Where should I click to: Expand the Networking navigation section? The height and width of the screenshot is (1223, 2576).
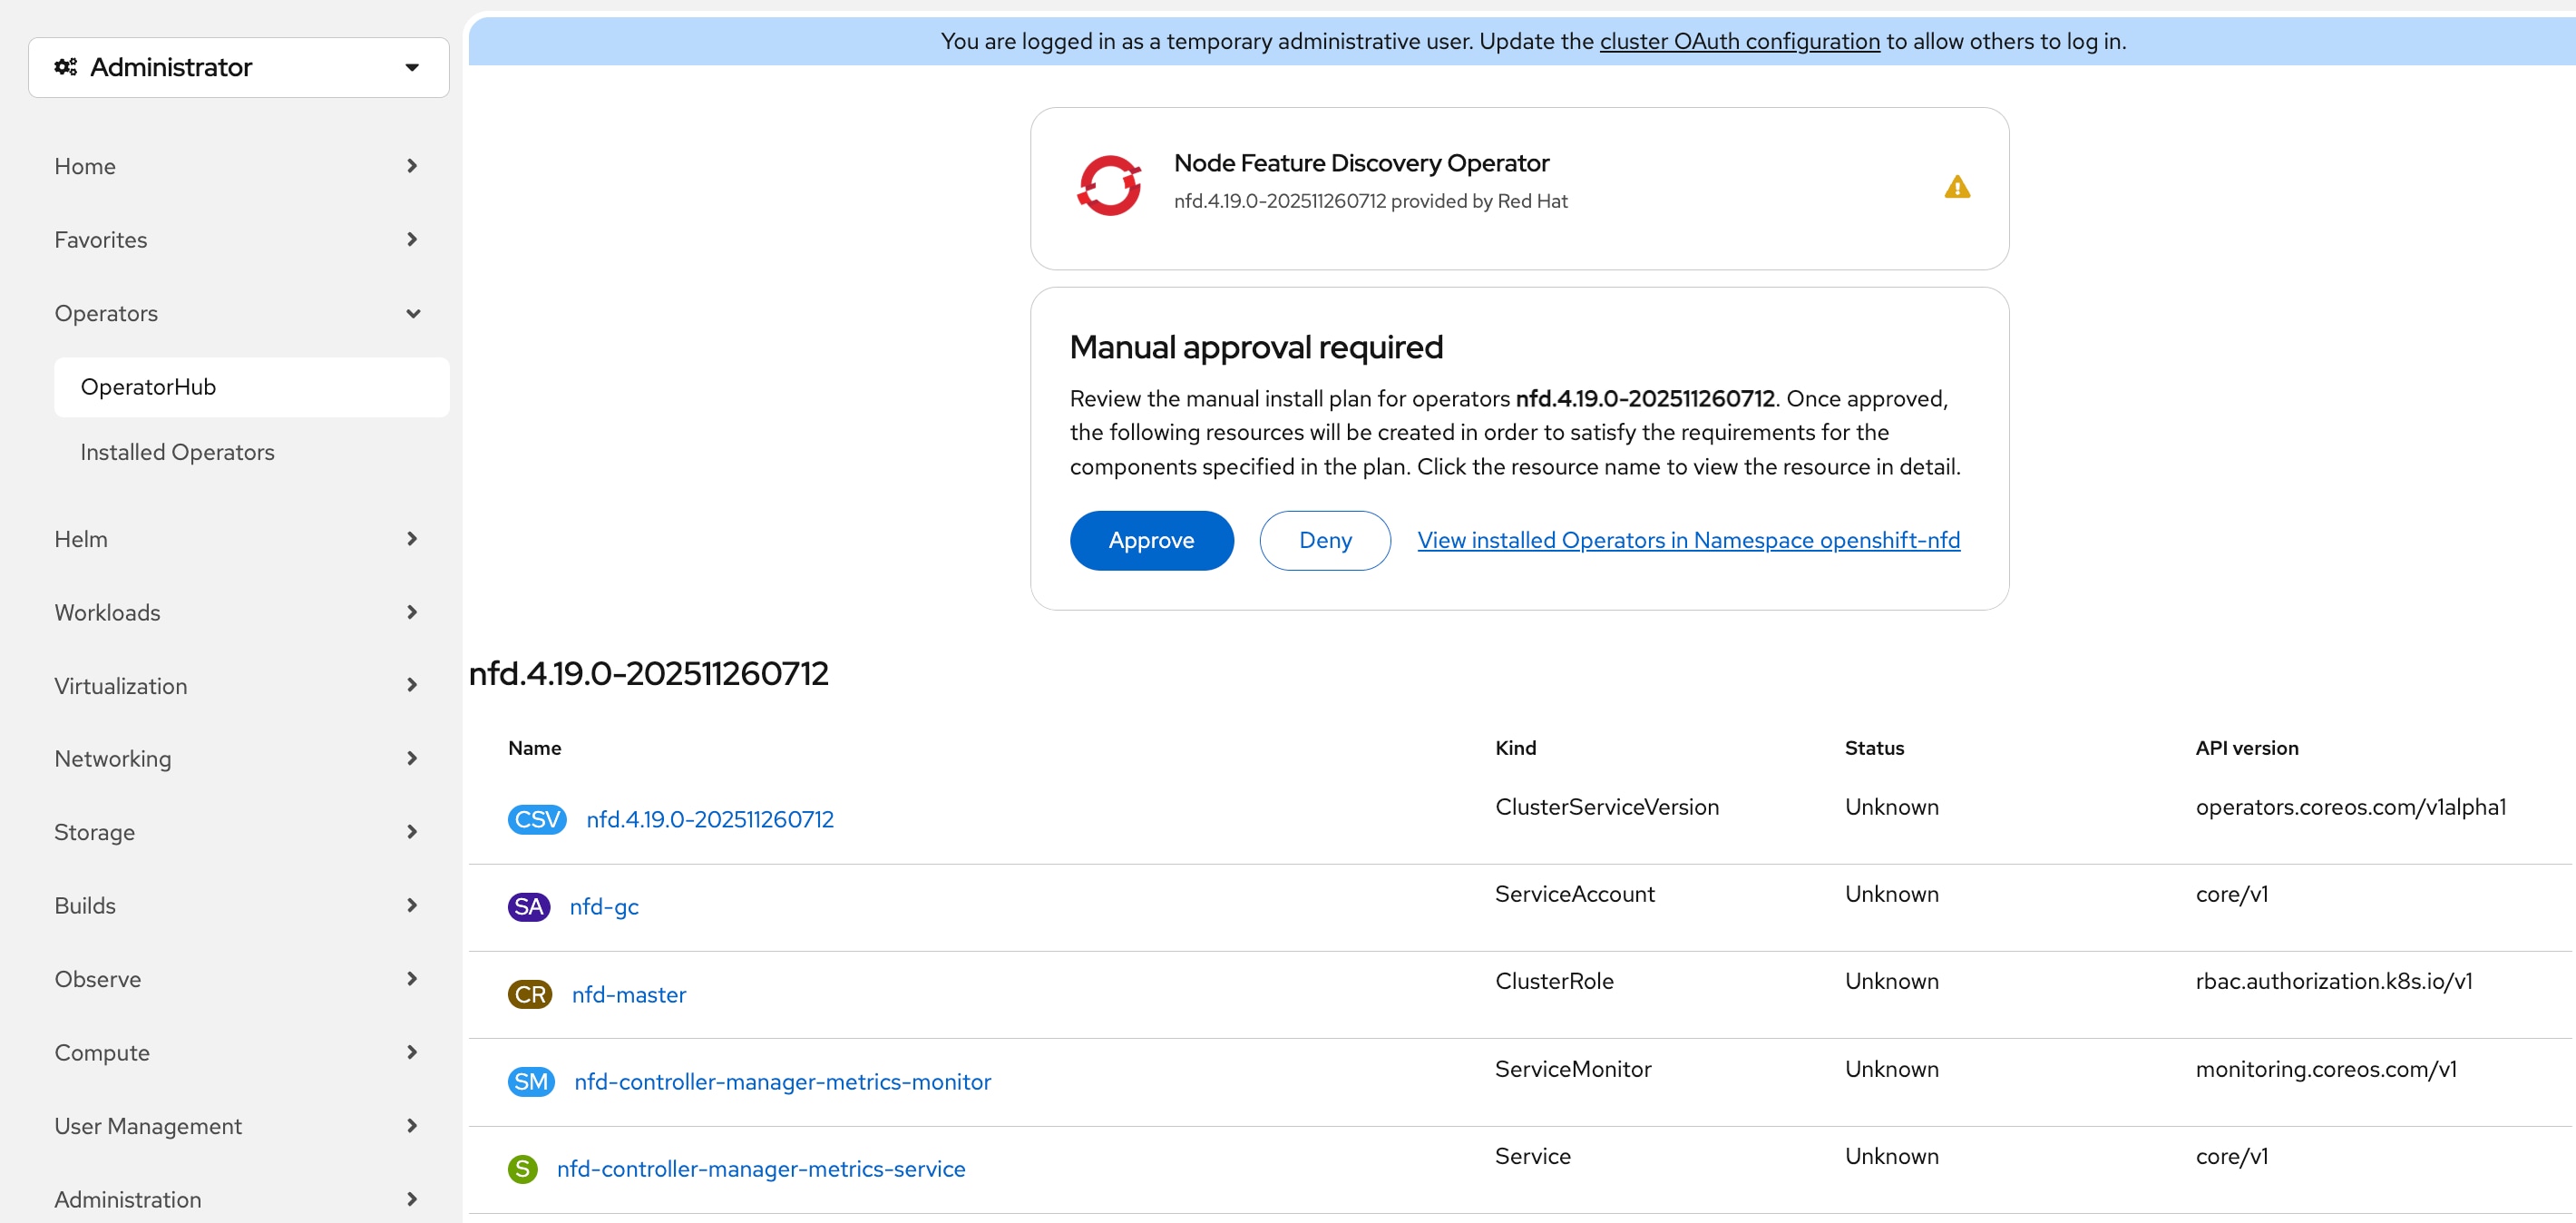tap(238, 759)
